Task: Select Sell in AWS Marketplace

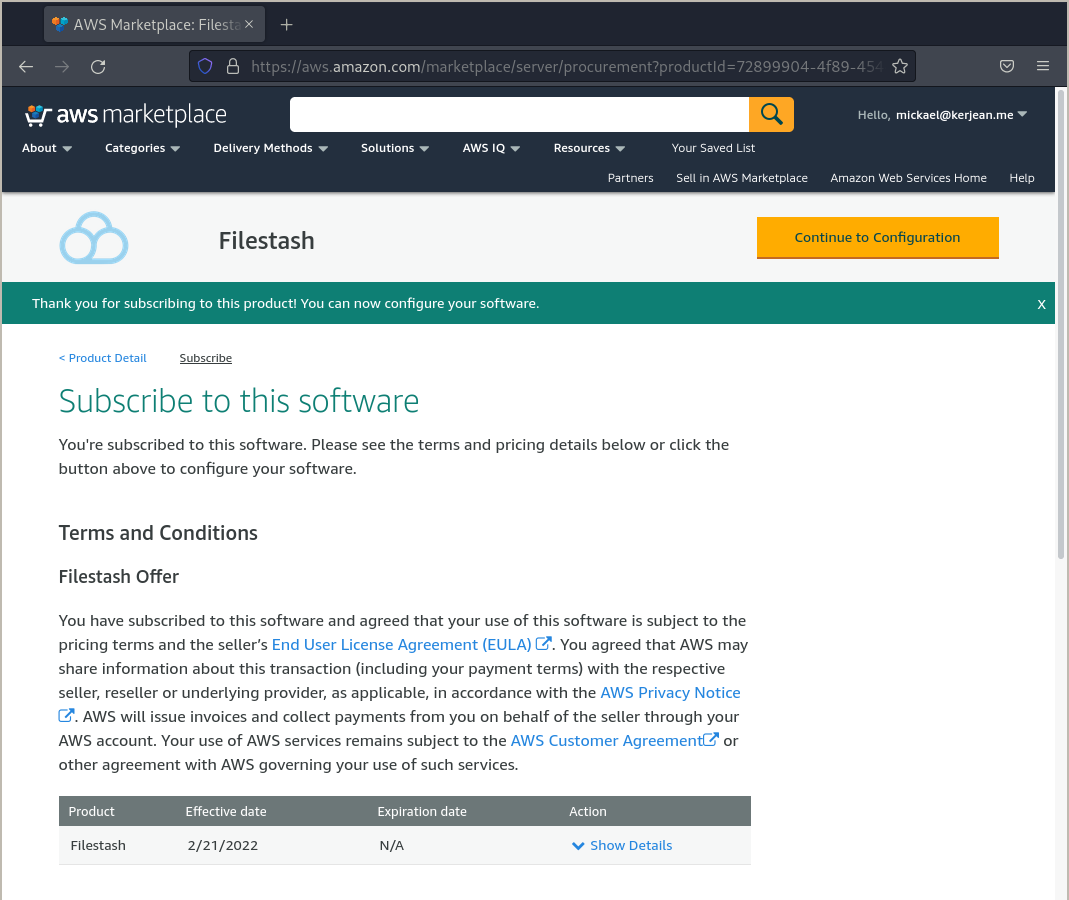Action: (742, 178)
